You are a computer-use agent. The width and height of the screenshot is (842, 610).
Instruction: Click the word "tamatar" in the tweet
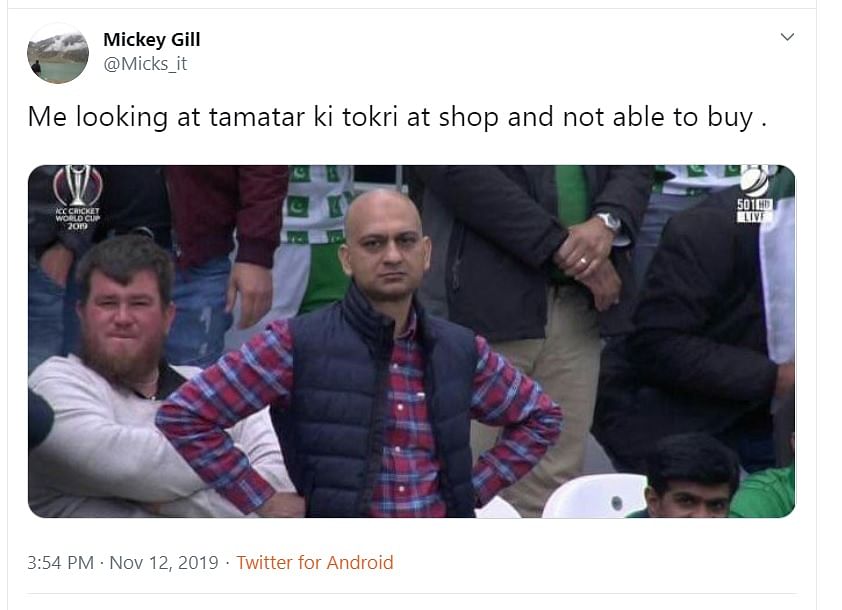(257, 117)
